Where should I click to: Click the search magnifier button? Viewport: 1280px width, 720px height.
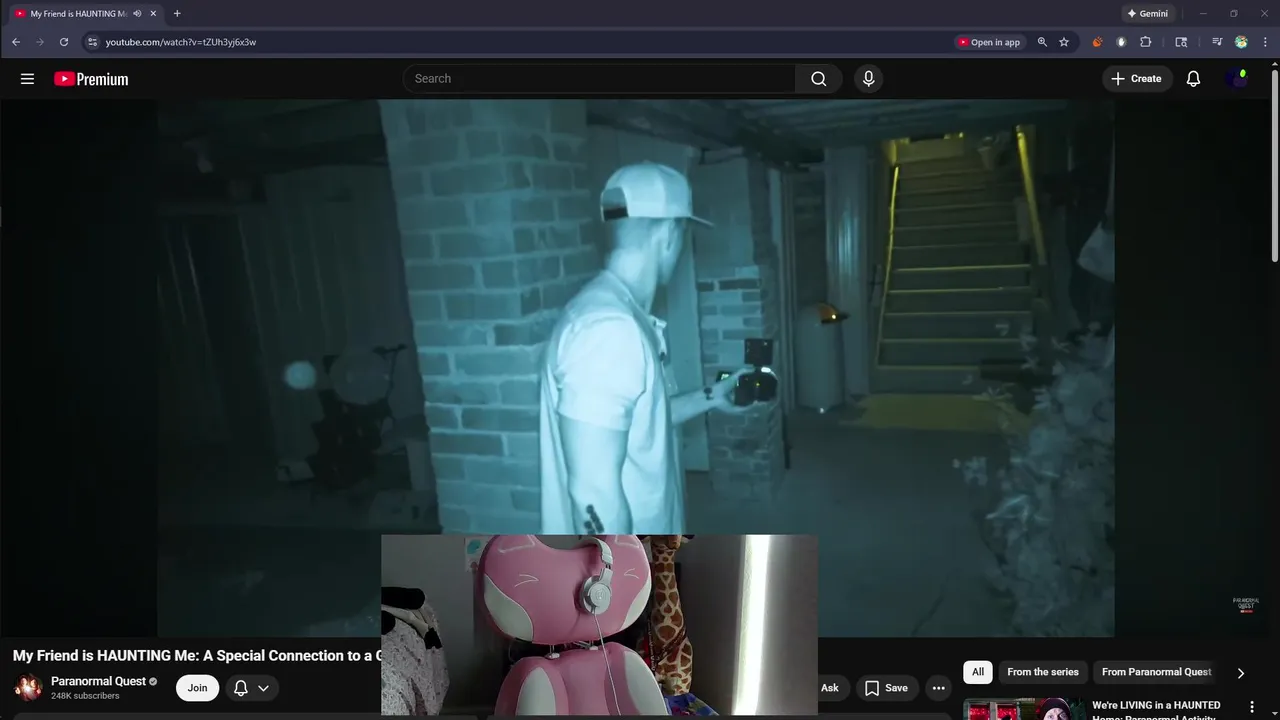(x=819, y=79)
